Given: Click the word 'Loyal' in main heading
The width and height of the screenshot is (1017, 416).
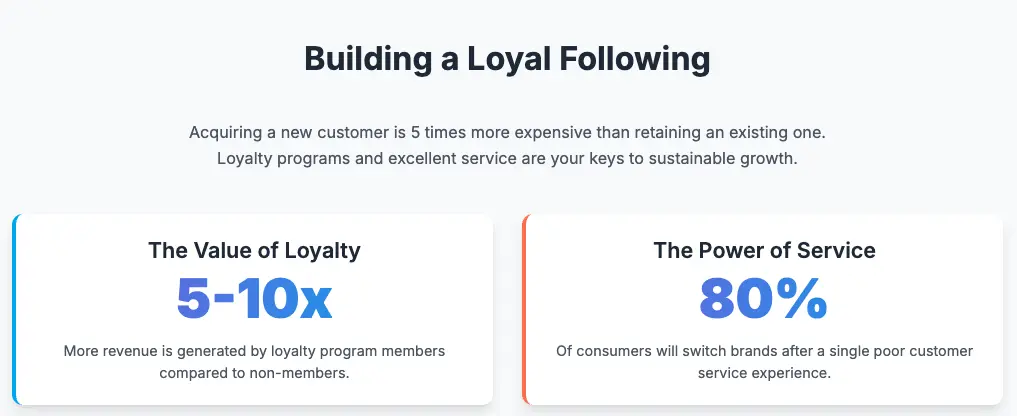Looking at the screenshot, I should 508,59.
